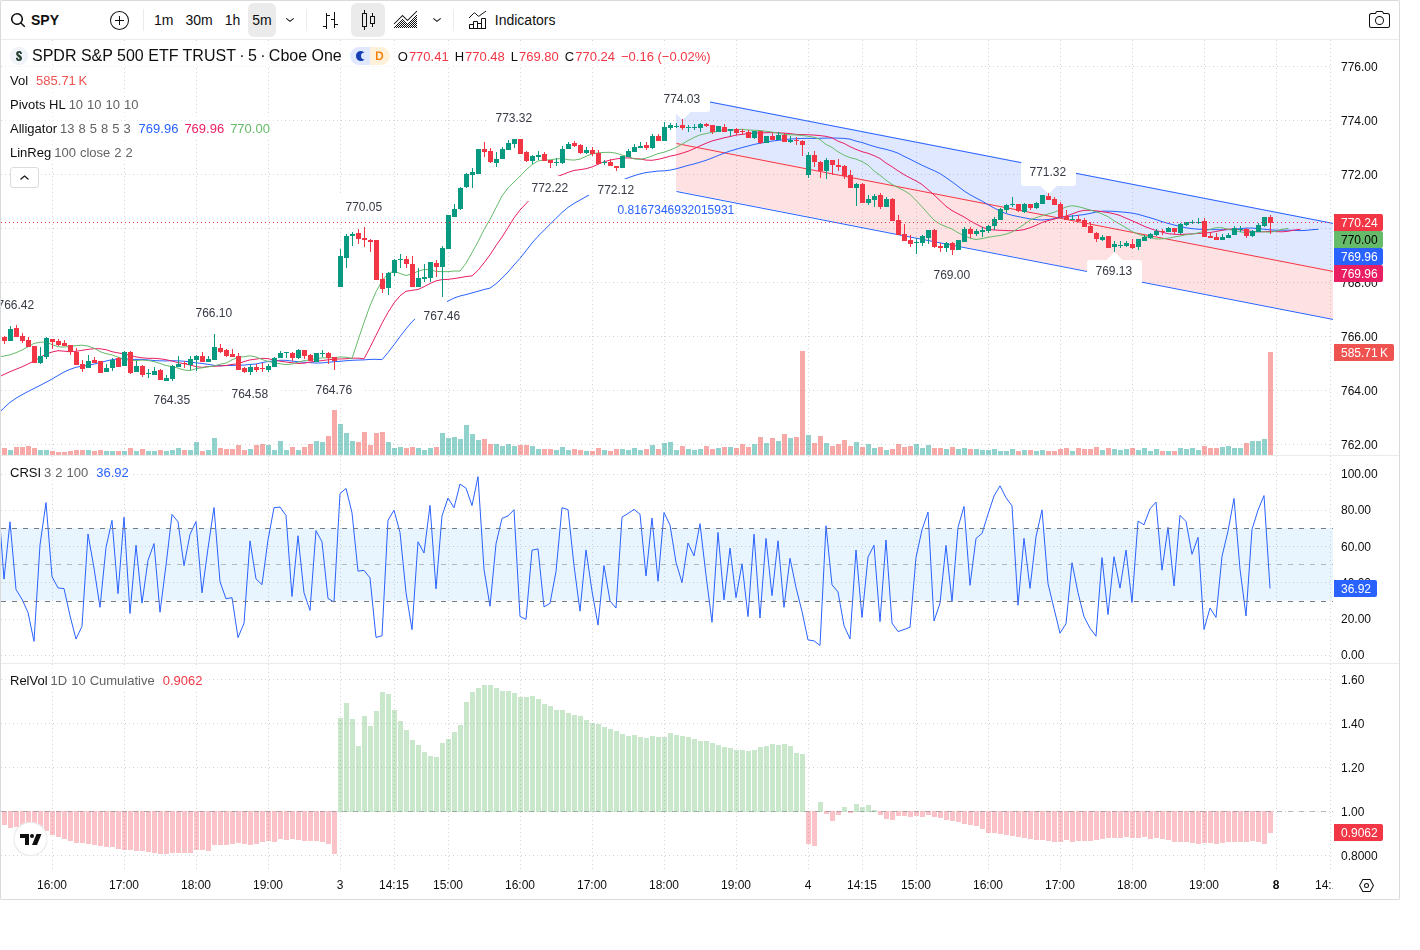Click the 764.76 pivot low label
Image resolution: width=1420 pixels, height=950 pixels.
pyautogui.click(x=334, y=390)
